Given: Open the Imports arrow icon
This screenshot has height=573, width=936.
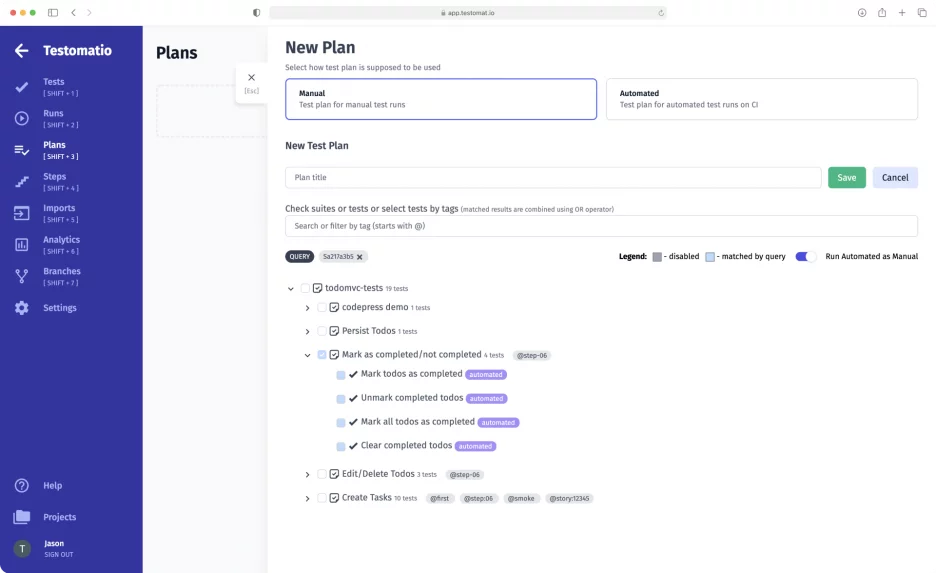Looking at the screenshot, I should point(21,213).
